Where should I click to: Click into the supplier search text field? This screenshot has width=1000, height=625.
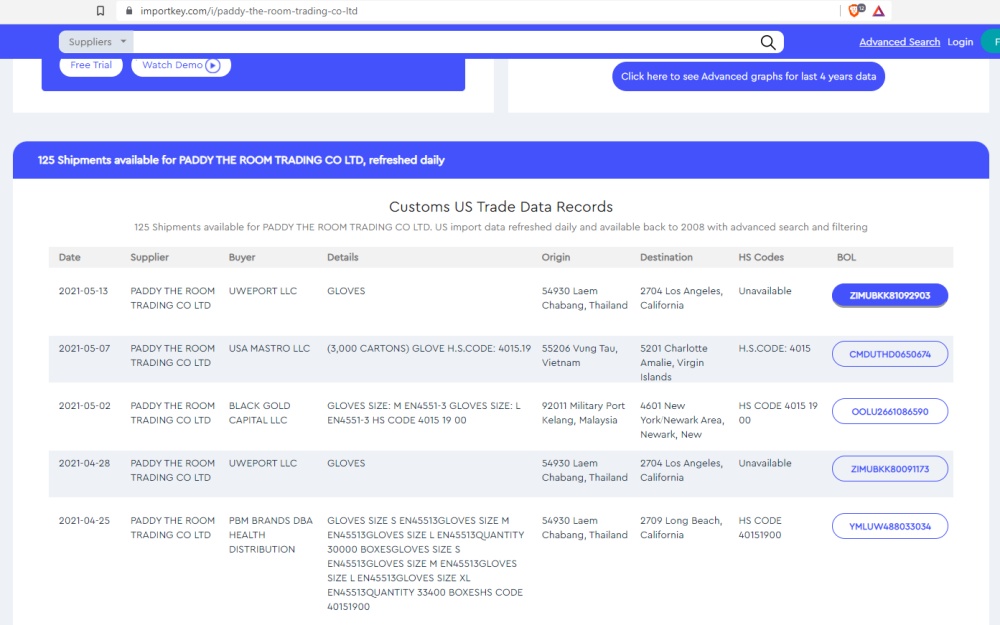point(440,42)
